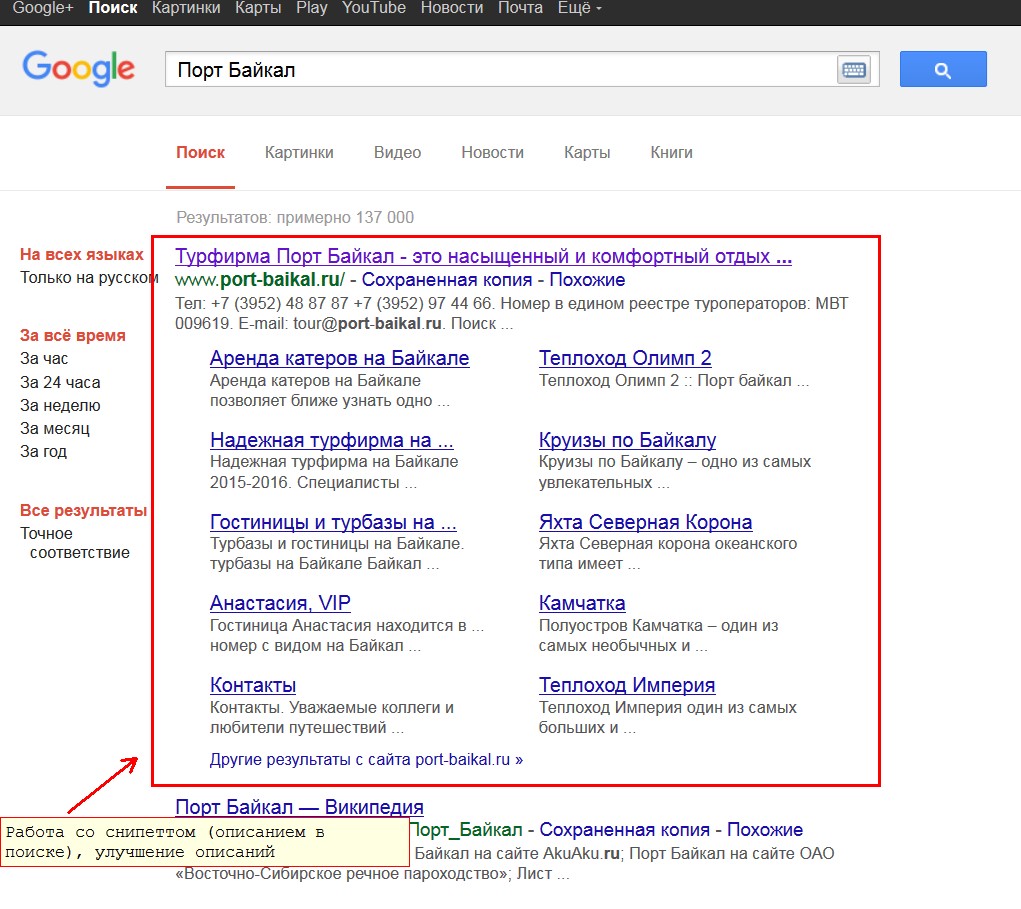The height and width of the screenshot is (909, 1021).
Task: Click the Google logo
Action: pyautogui.click(x=78, y=68)
